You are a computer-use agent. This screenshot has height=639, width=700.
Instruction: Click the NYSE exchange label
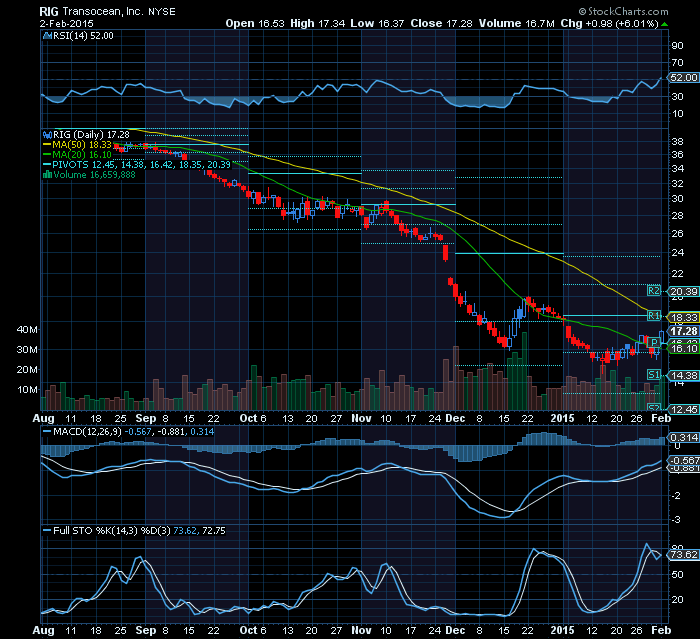[162, 12]
